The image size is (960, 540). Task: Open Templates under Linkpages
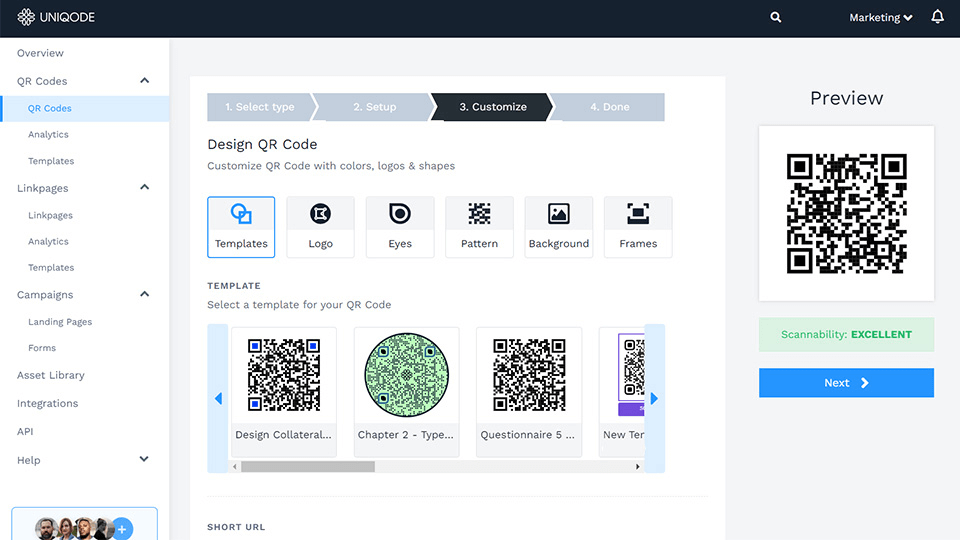point(51,268)
